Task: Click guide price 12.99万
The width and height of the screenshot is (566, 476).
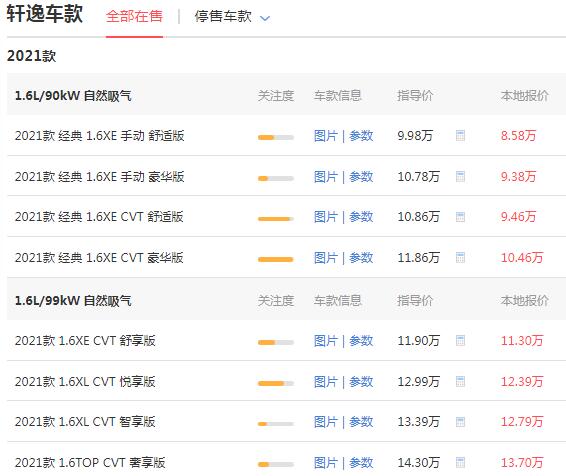Action: (419, 381)
